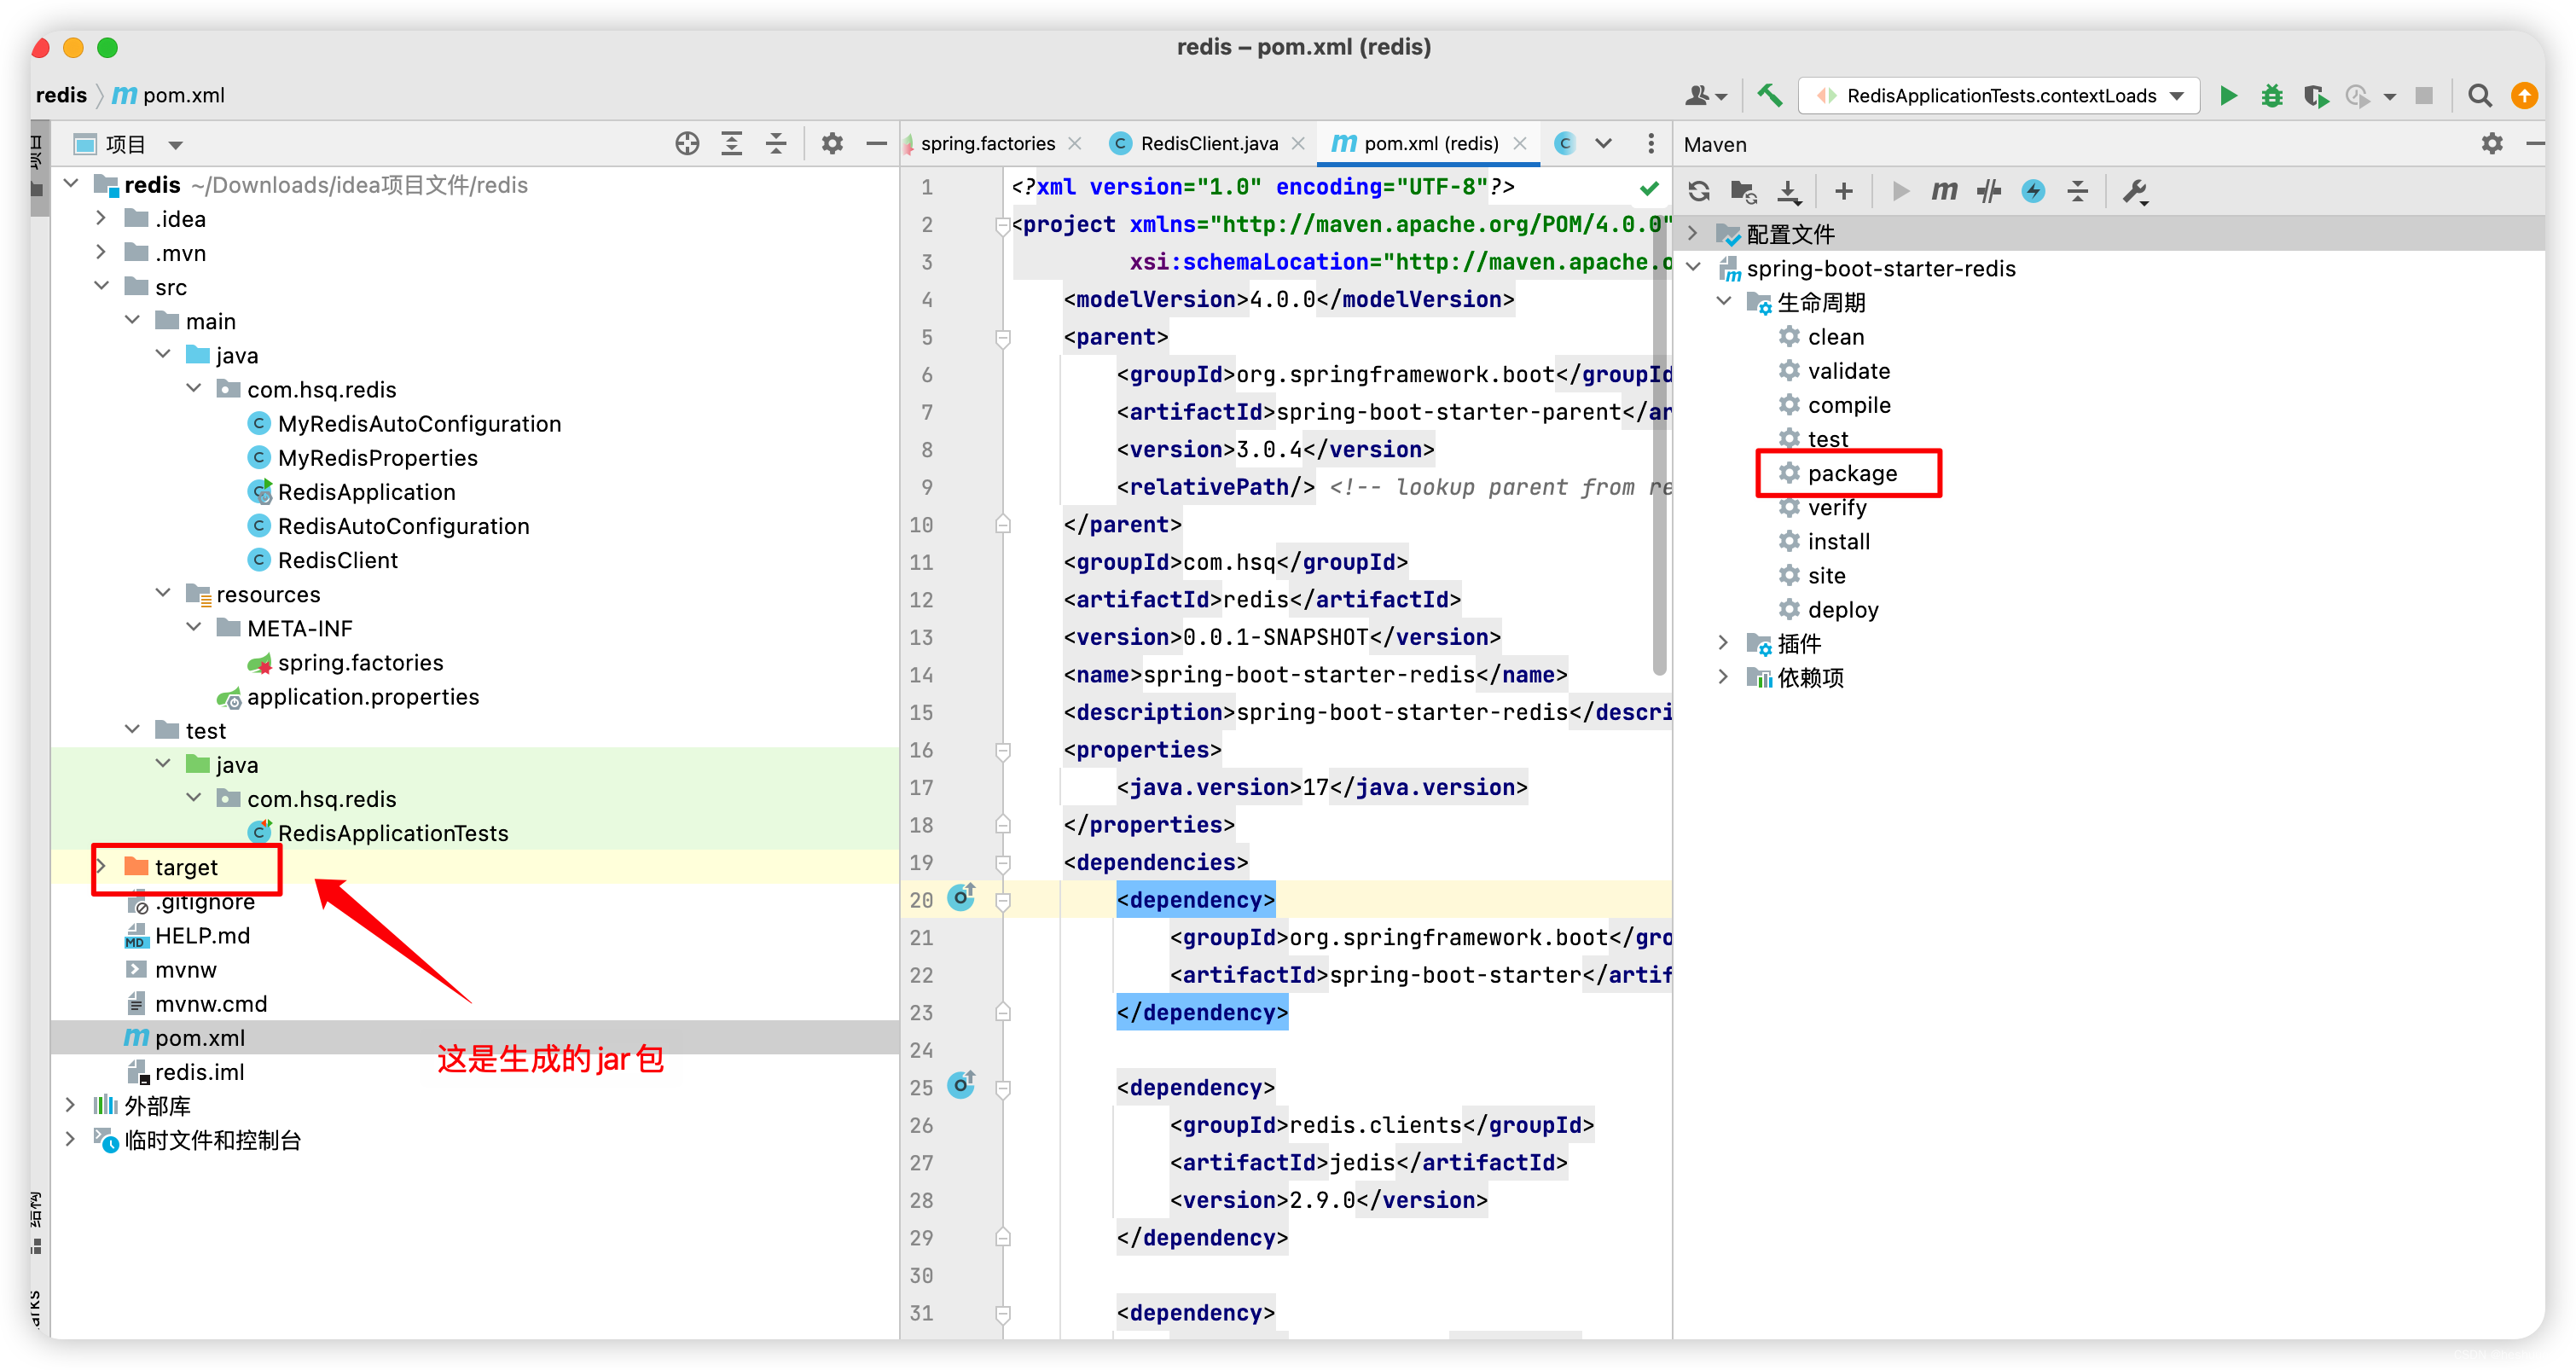Toggle Offline Mode in Maven toolbar
This screenshot has width=2576, height=1370.
click(1988, 191)
